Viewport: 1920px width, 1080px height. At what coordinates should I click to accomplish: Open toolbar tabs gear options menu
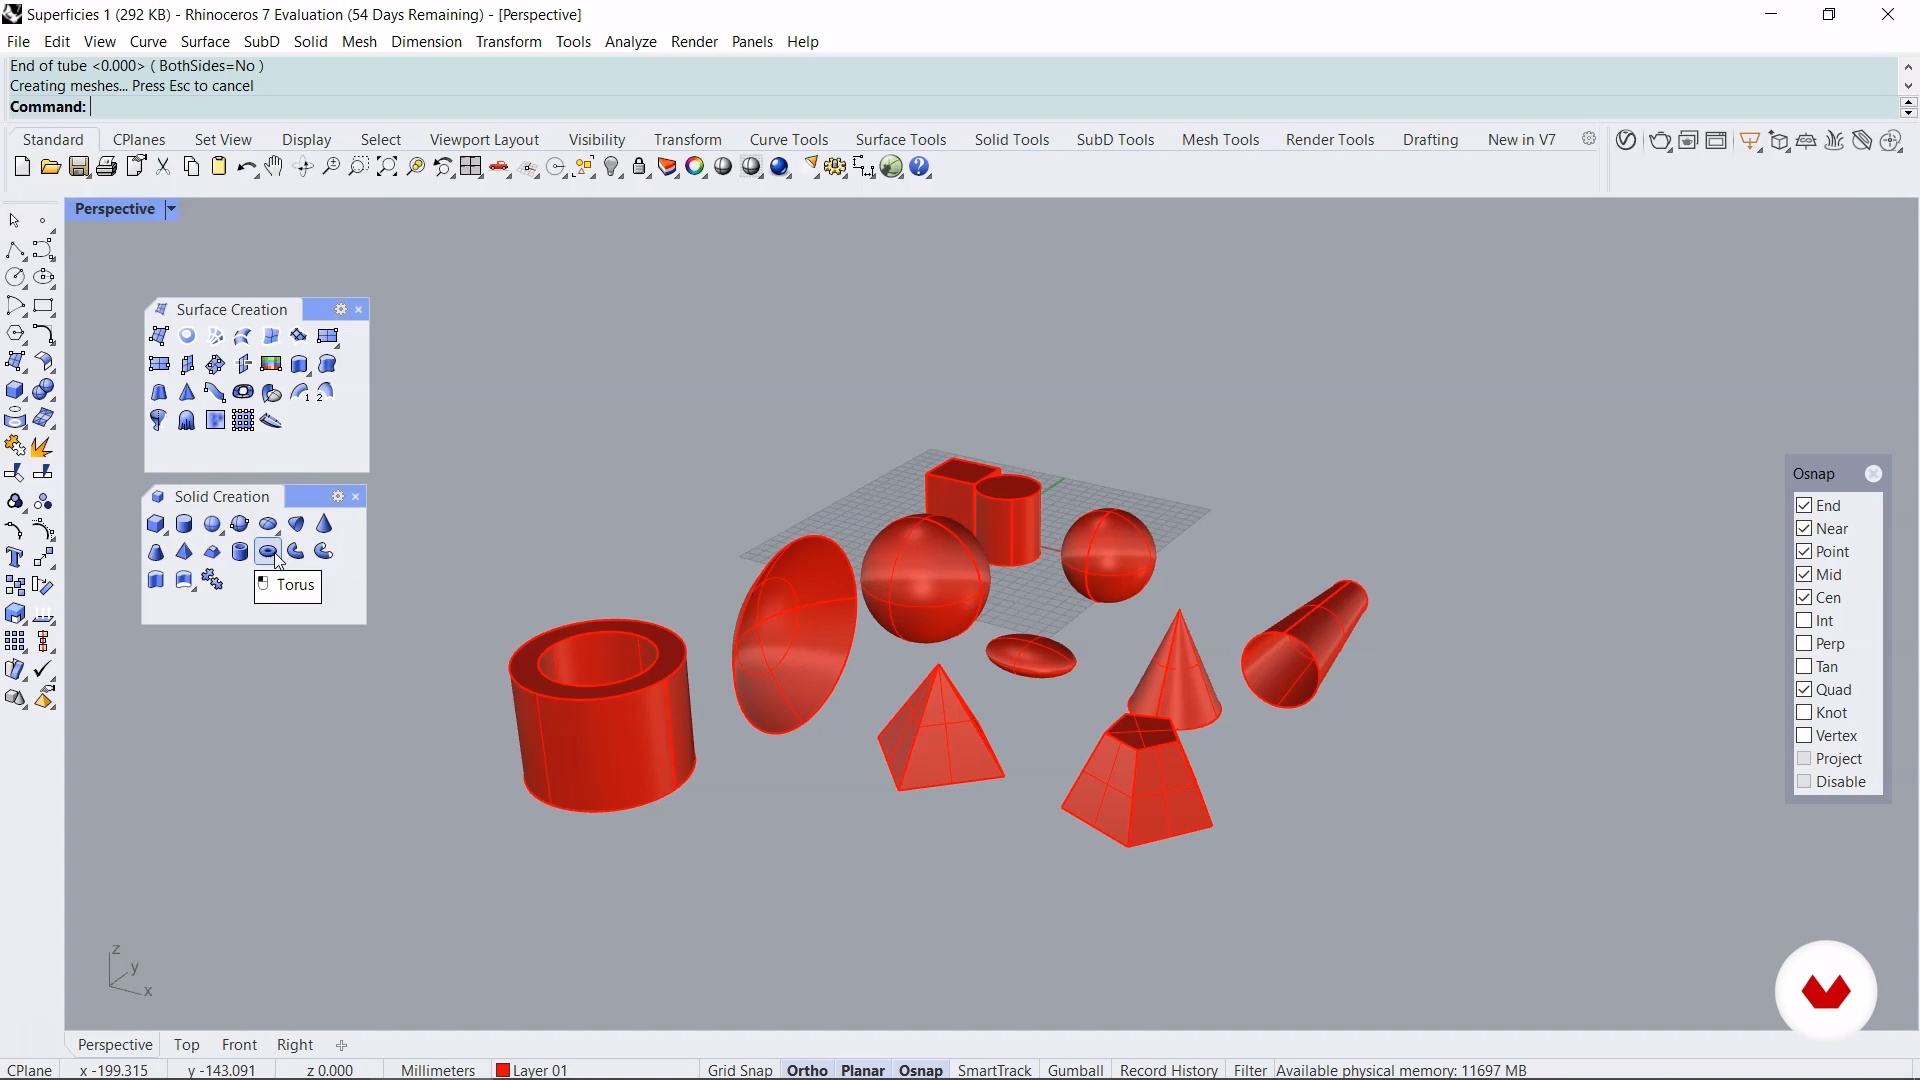[x=1589, y=139]
